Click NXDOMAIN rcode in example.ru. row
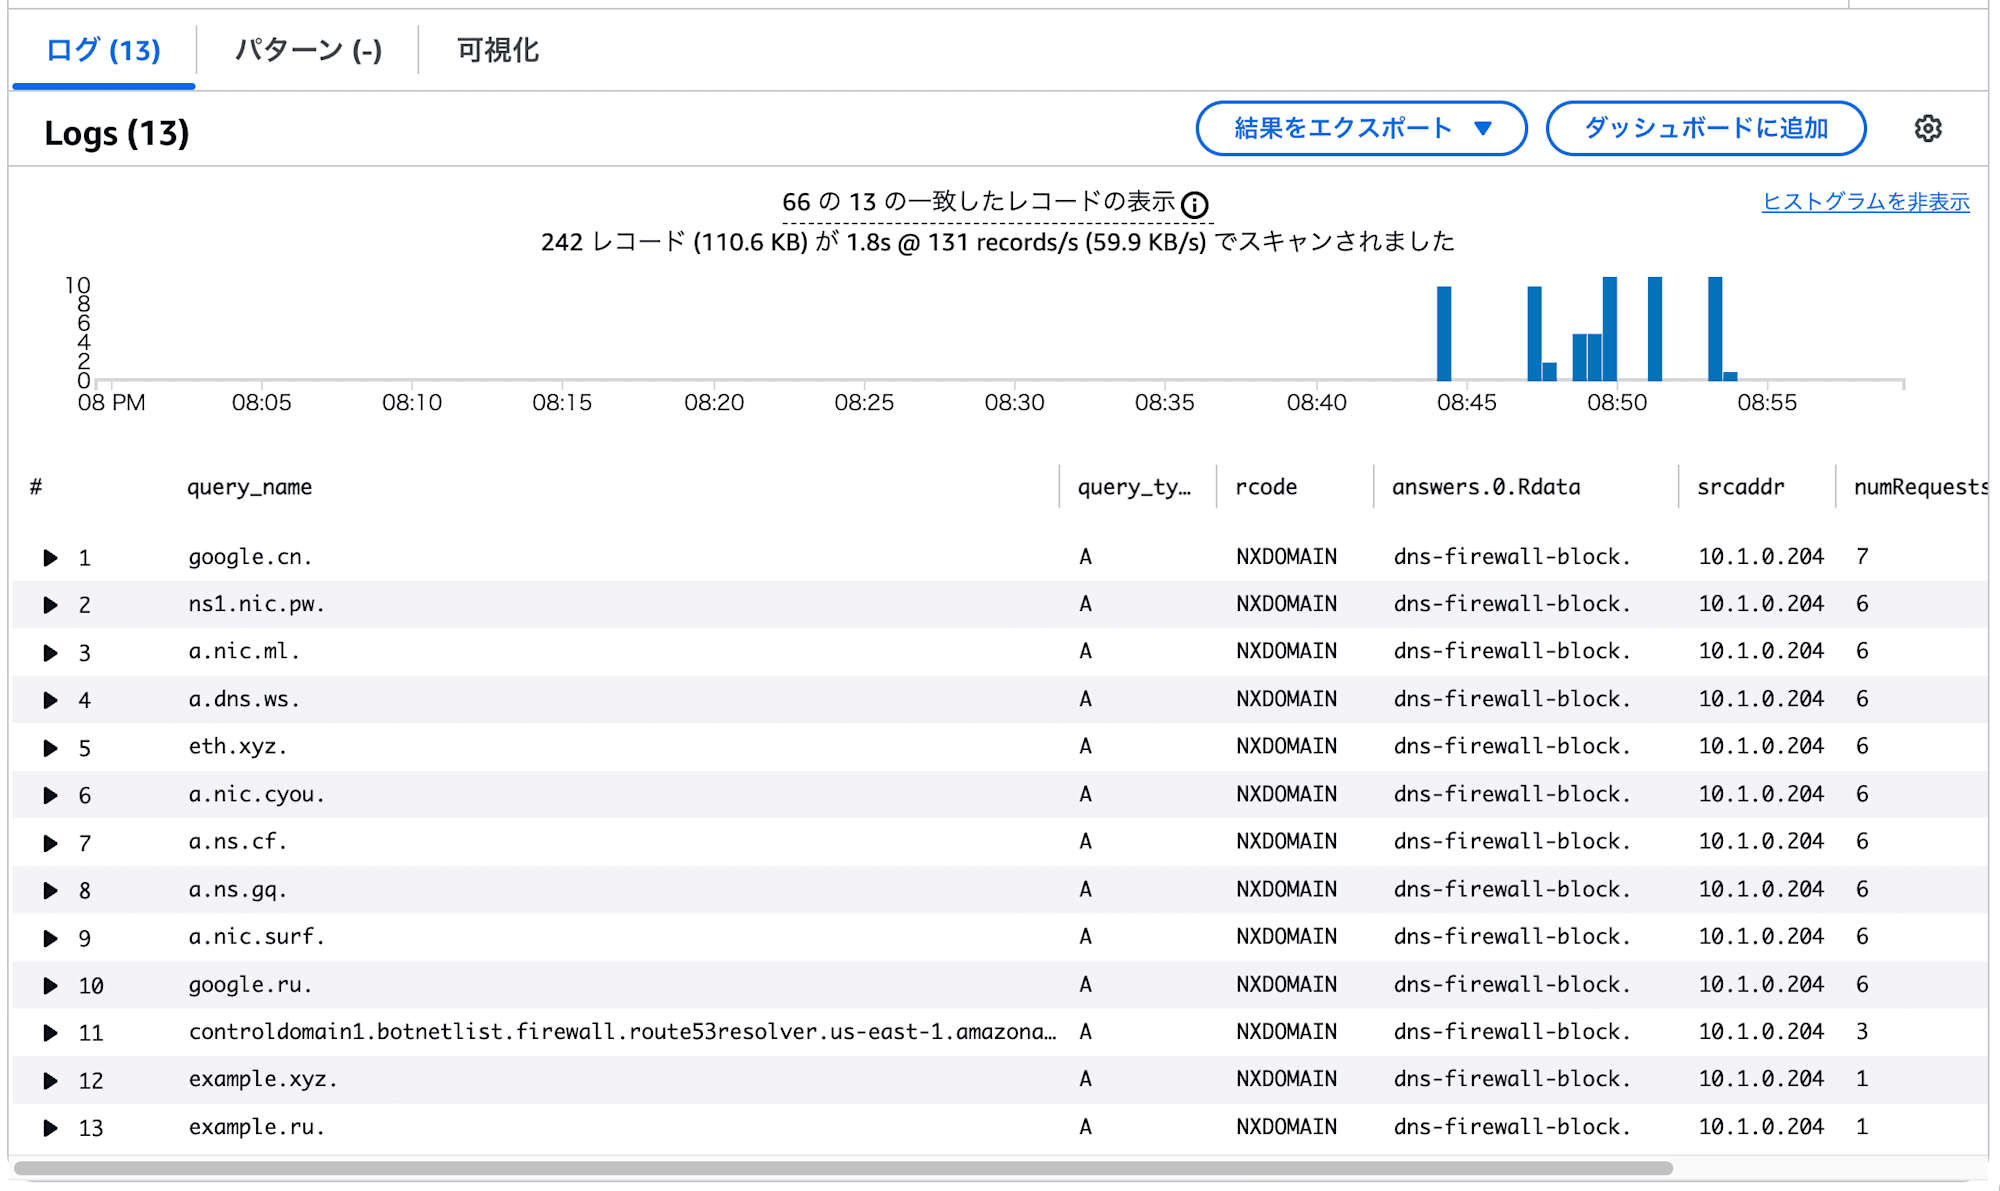This screenshot has height=1191, width=2000. pos(1286,1127)
